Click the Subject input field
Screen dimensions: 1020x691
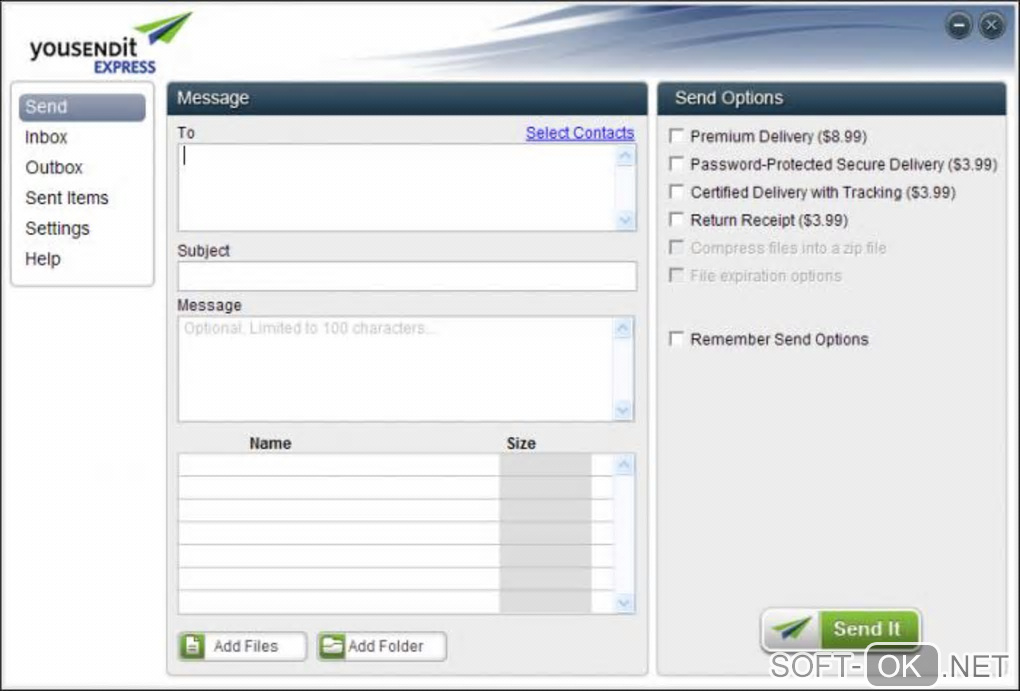click(407, 277)
